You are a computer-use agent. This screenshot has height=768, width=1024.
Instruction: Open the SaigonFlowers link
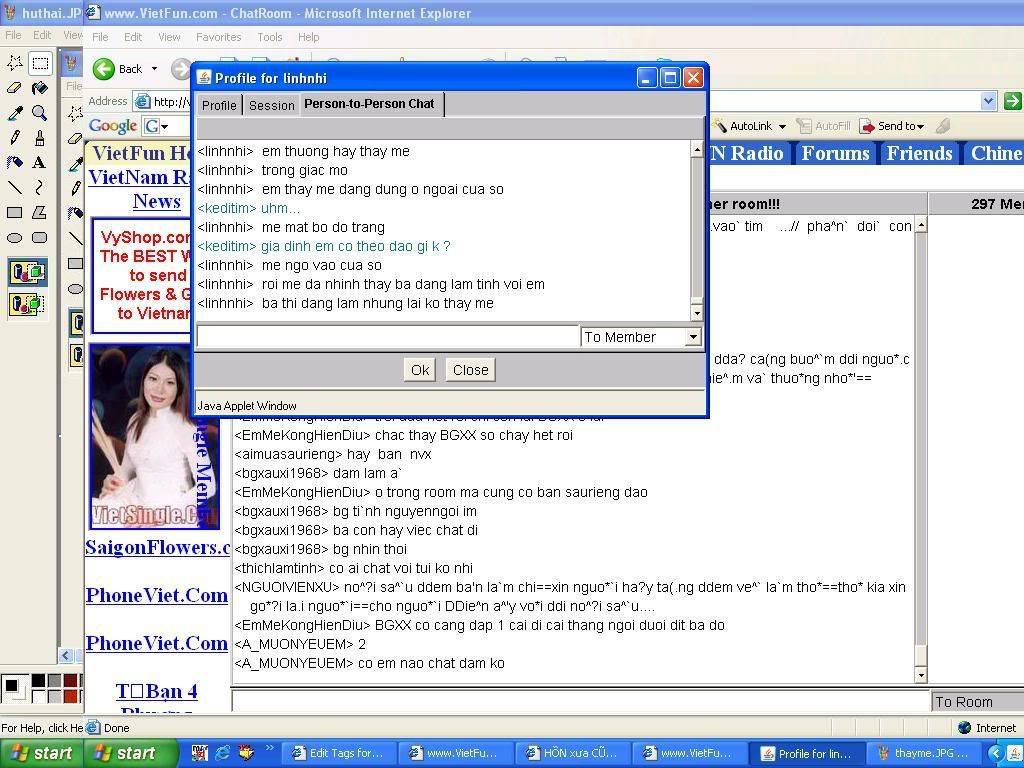157,547
